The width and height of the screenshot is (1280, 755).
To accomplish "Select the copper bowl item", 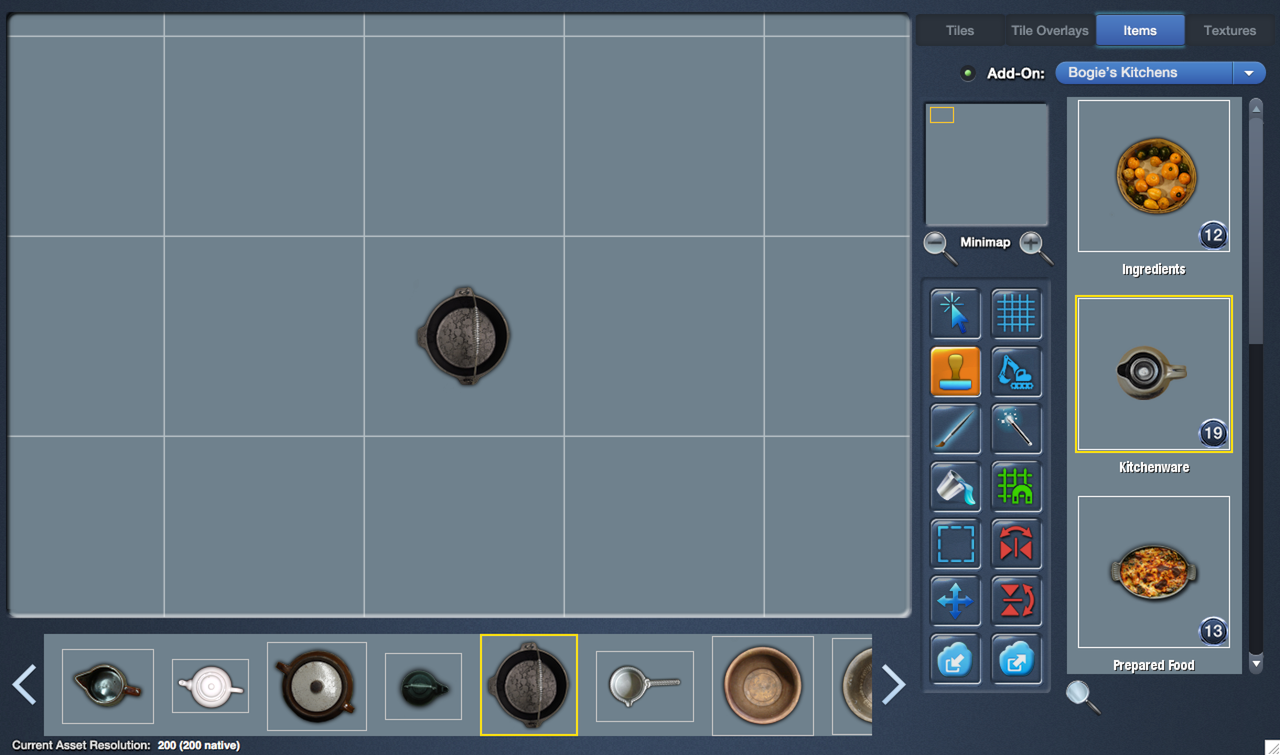I will pyautogui.click(x=762, y=686).
